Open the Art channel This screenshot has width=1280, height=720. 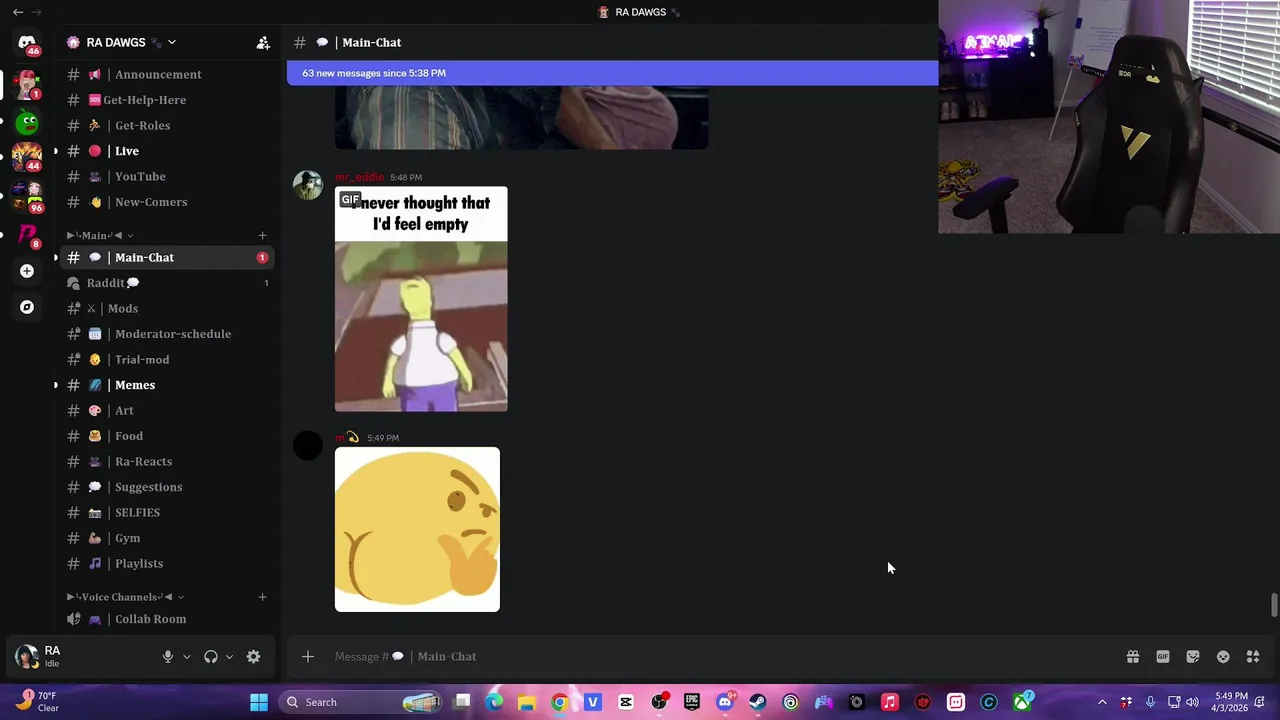point(167,410)
